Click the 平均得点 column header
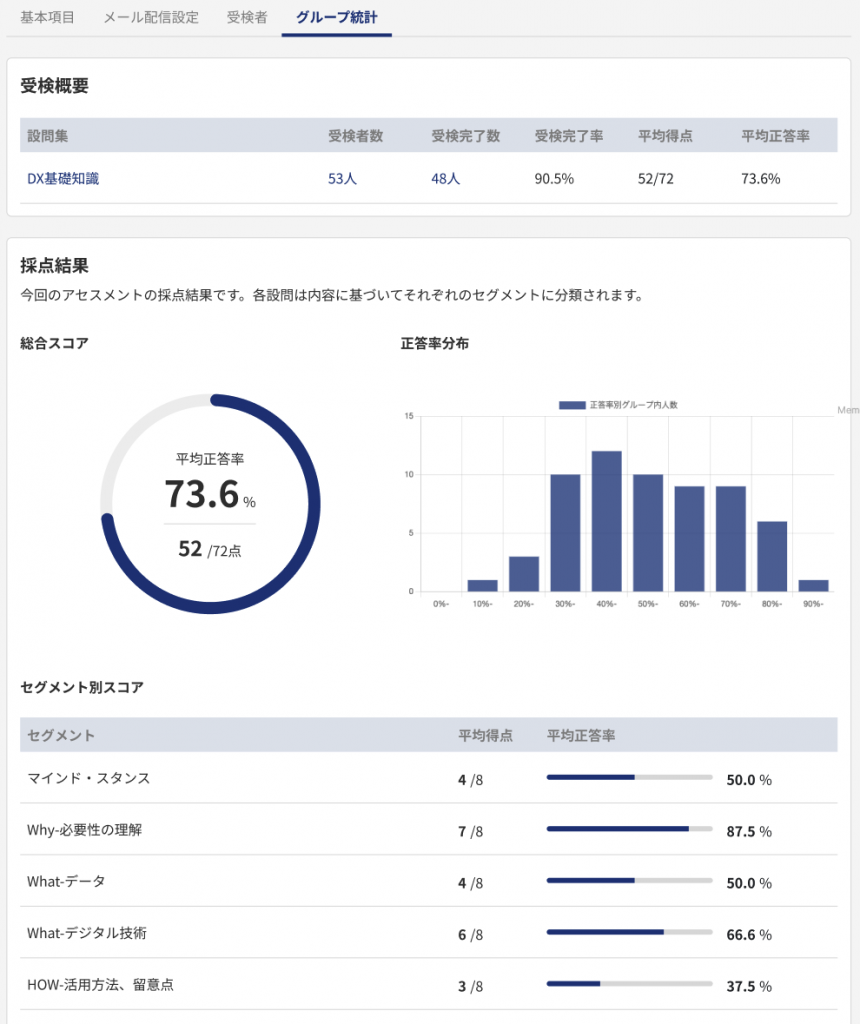Image resolution: width=860 pixels, height=1024 pixels. [x=485, y=736]
